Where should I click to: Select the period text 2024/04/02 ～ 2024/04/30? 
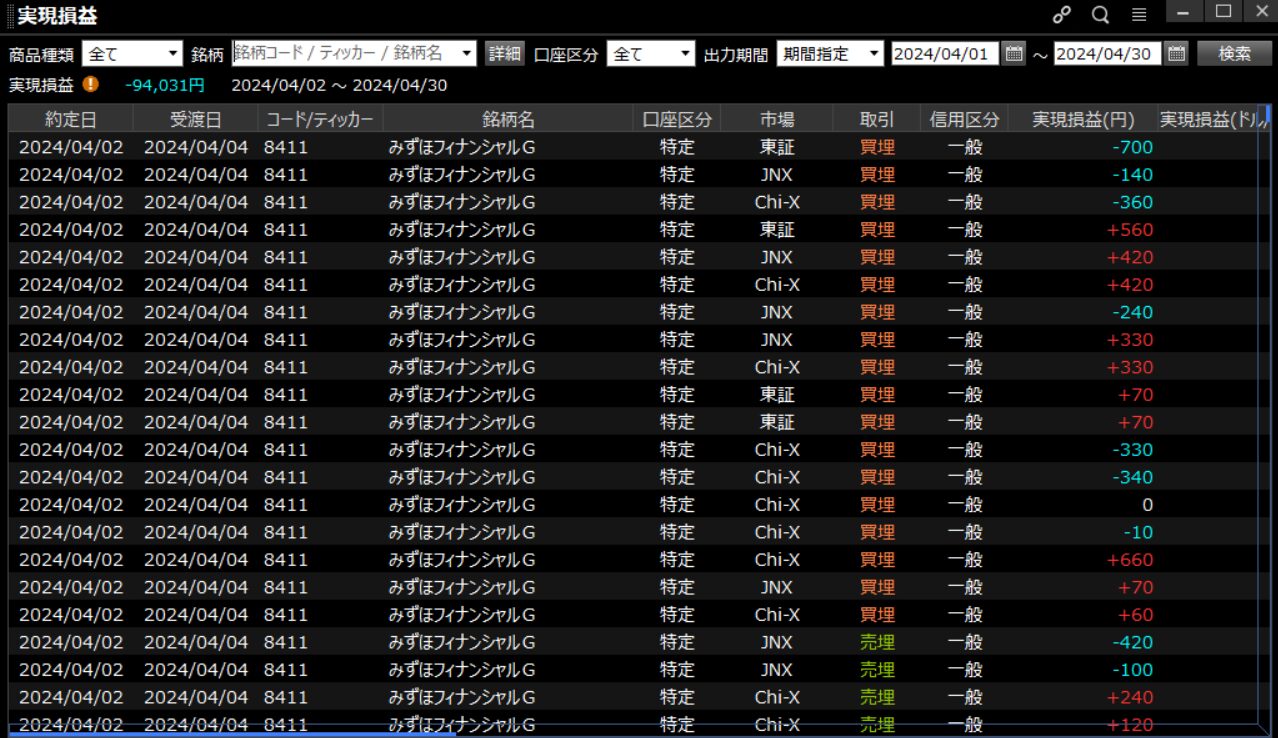(x=339, y=85)
